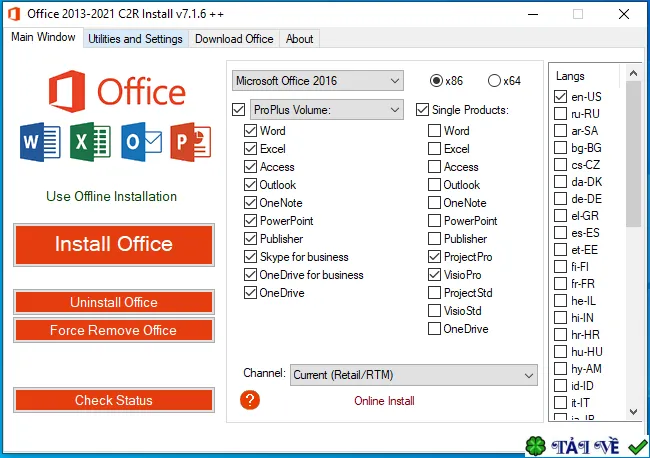The image size is (650, 458).
Task: Open the Microsoft Office 2016 version dropdown
Action: pos(318,80)
